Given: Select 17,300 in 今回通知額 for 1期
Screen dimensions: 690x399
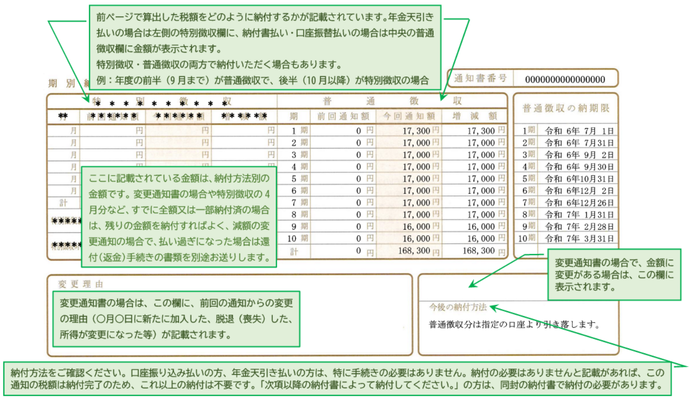Looking at the screenshot, I should tap(416, 131).
